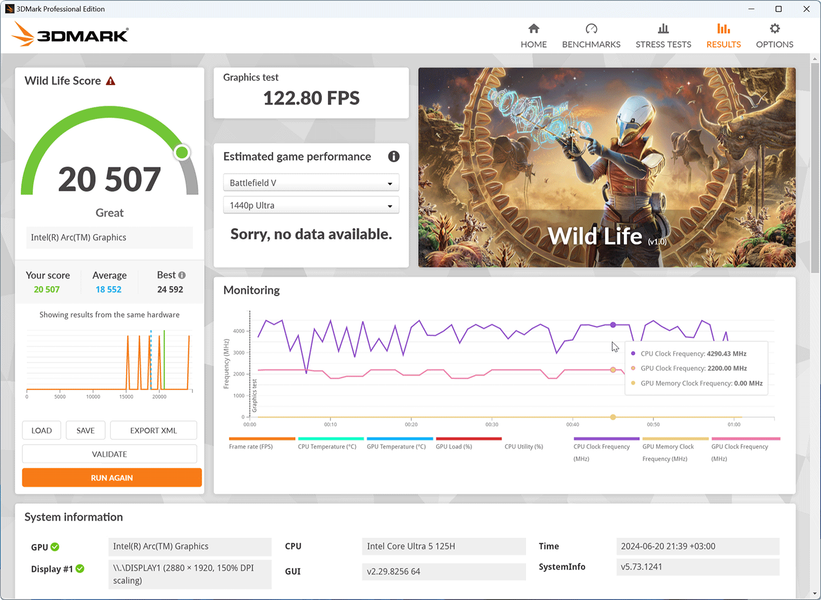The width and height of the screenshot is (821, 600).
Task: Toggle CPU Temperature graph series
Action: (x=330, y=443)
